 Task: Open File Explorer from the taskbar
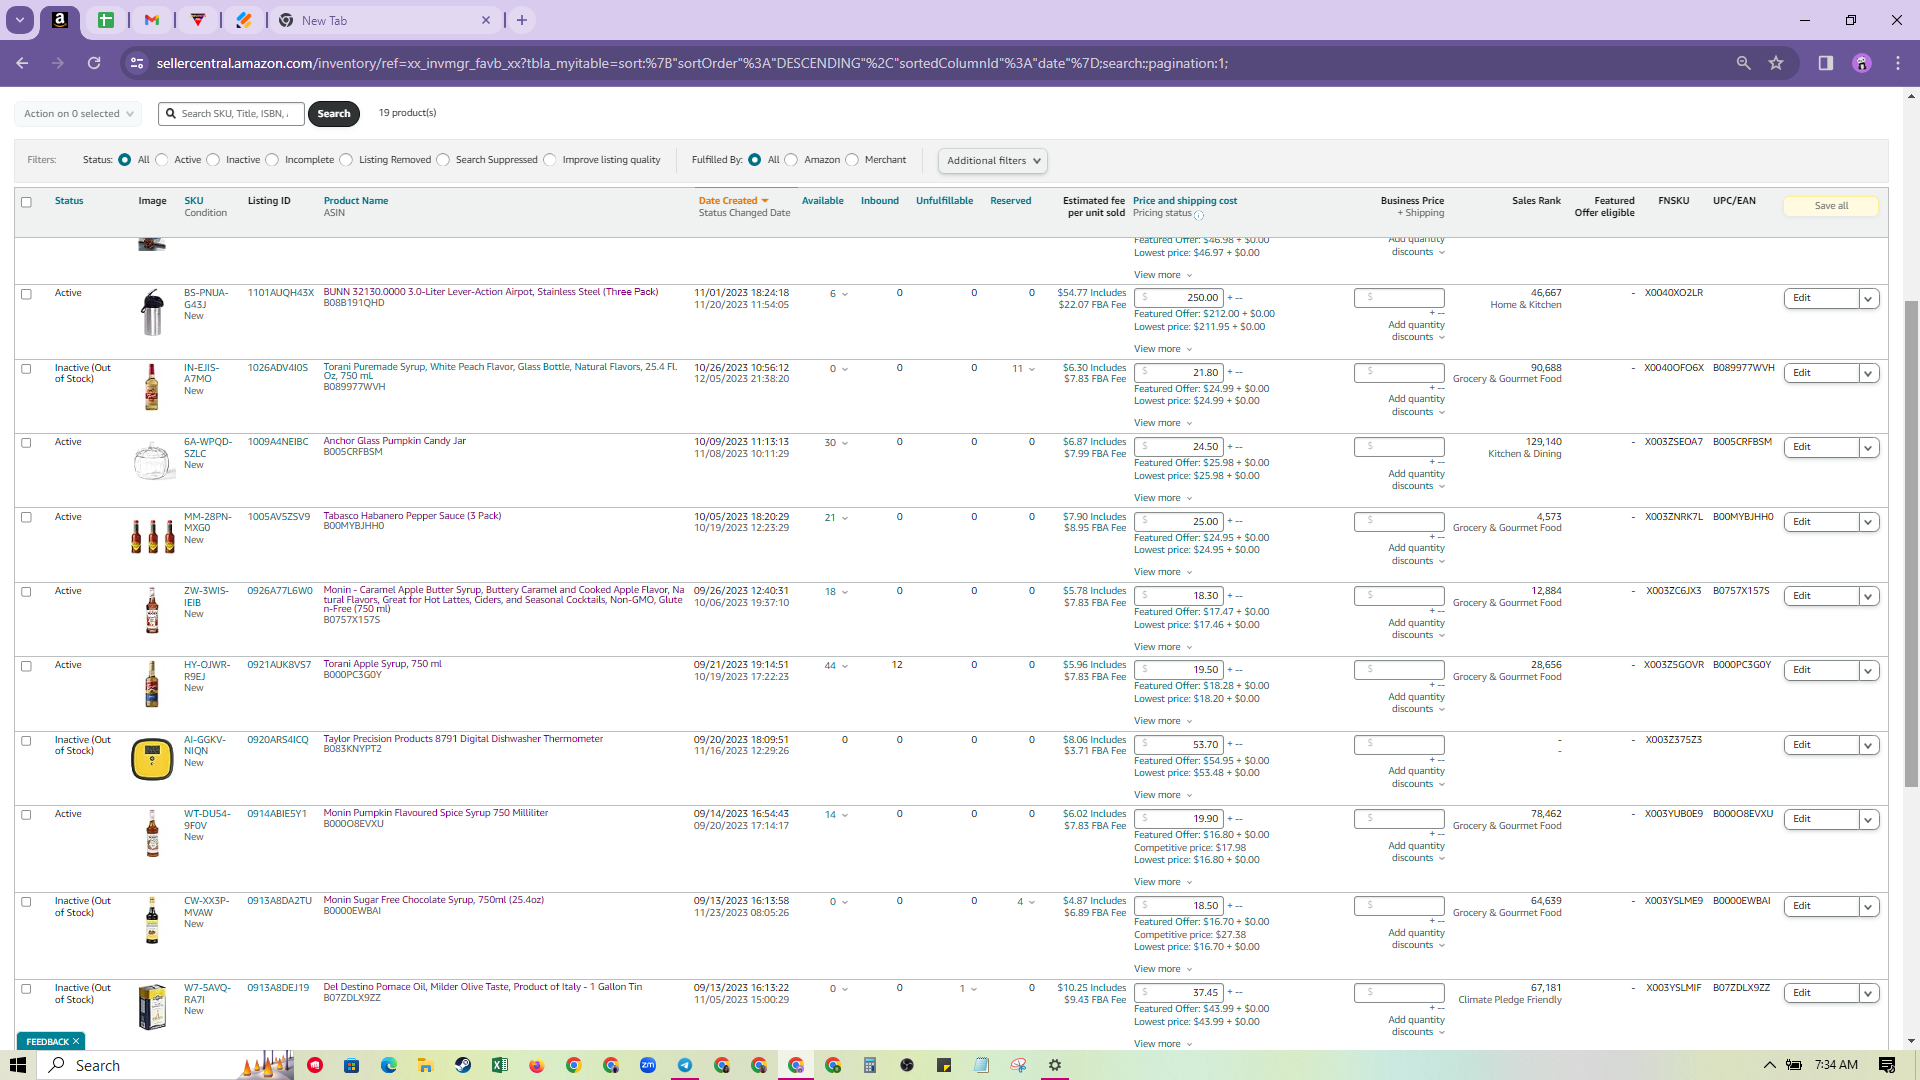[x=426, y=1065]
